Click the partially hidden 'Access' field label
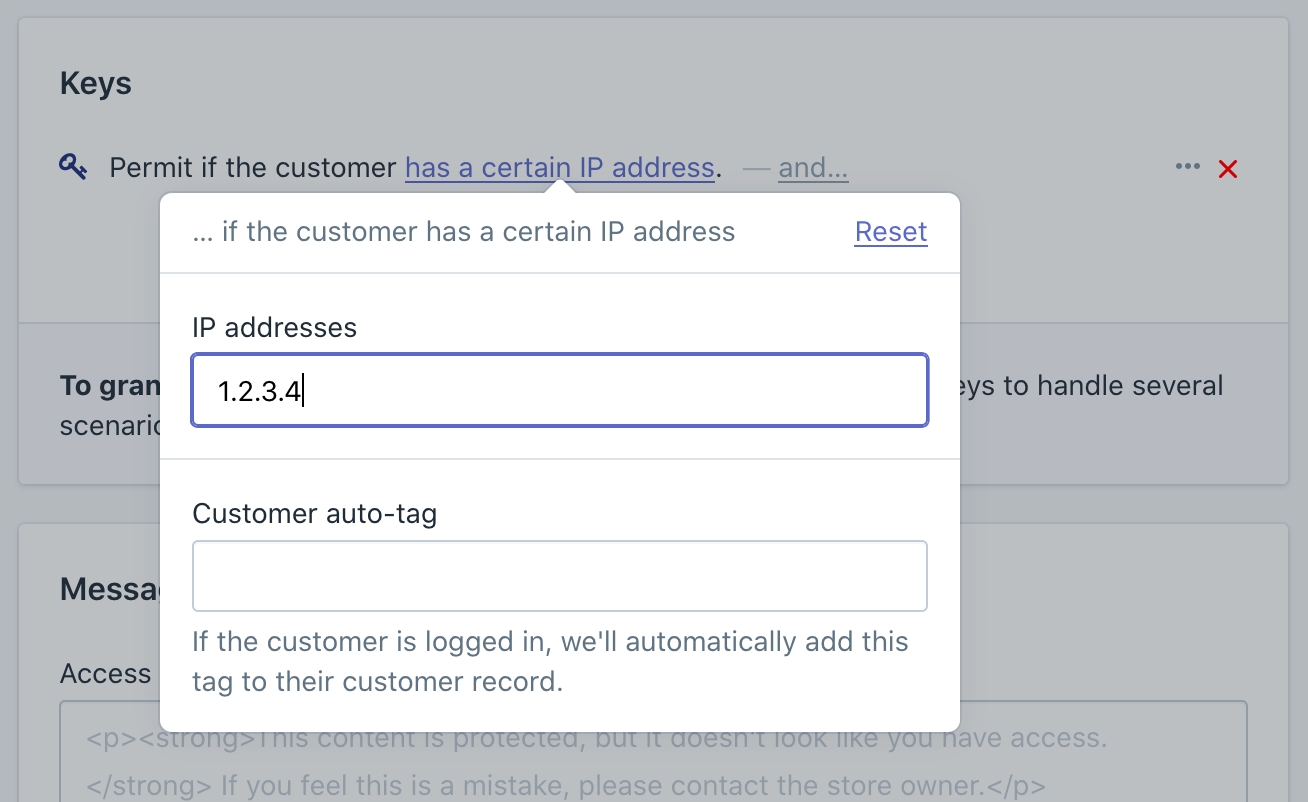Screen dimensions: 1308x802 tap(105, 674)
